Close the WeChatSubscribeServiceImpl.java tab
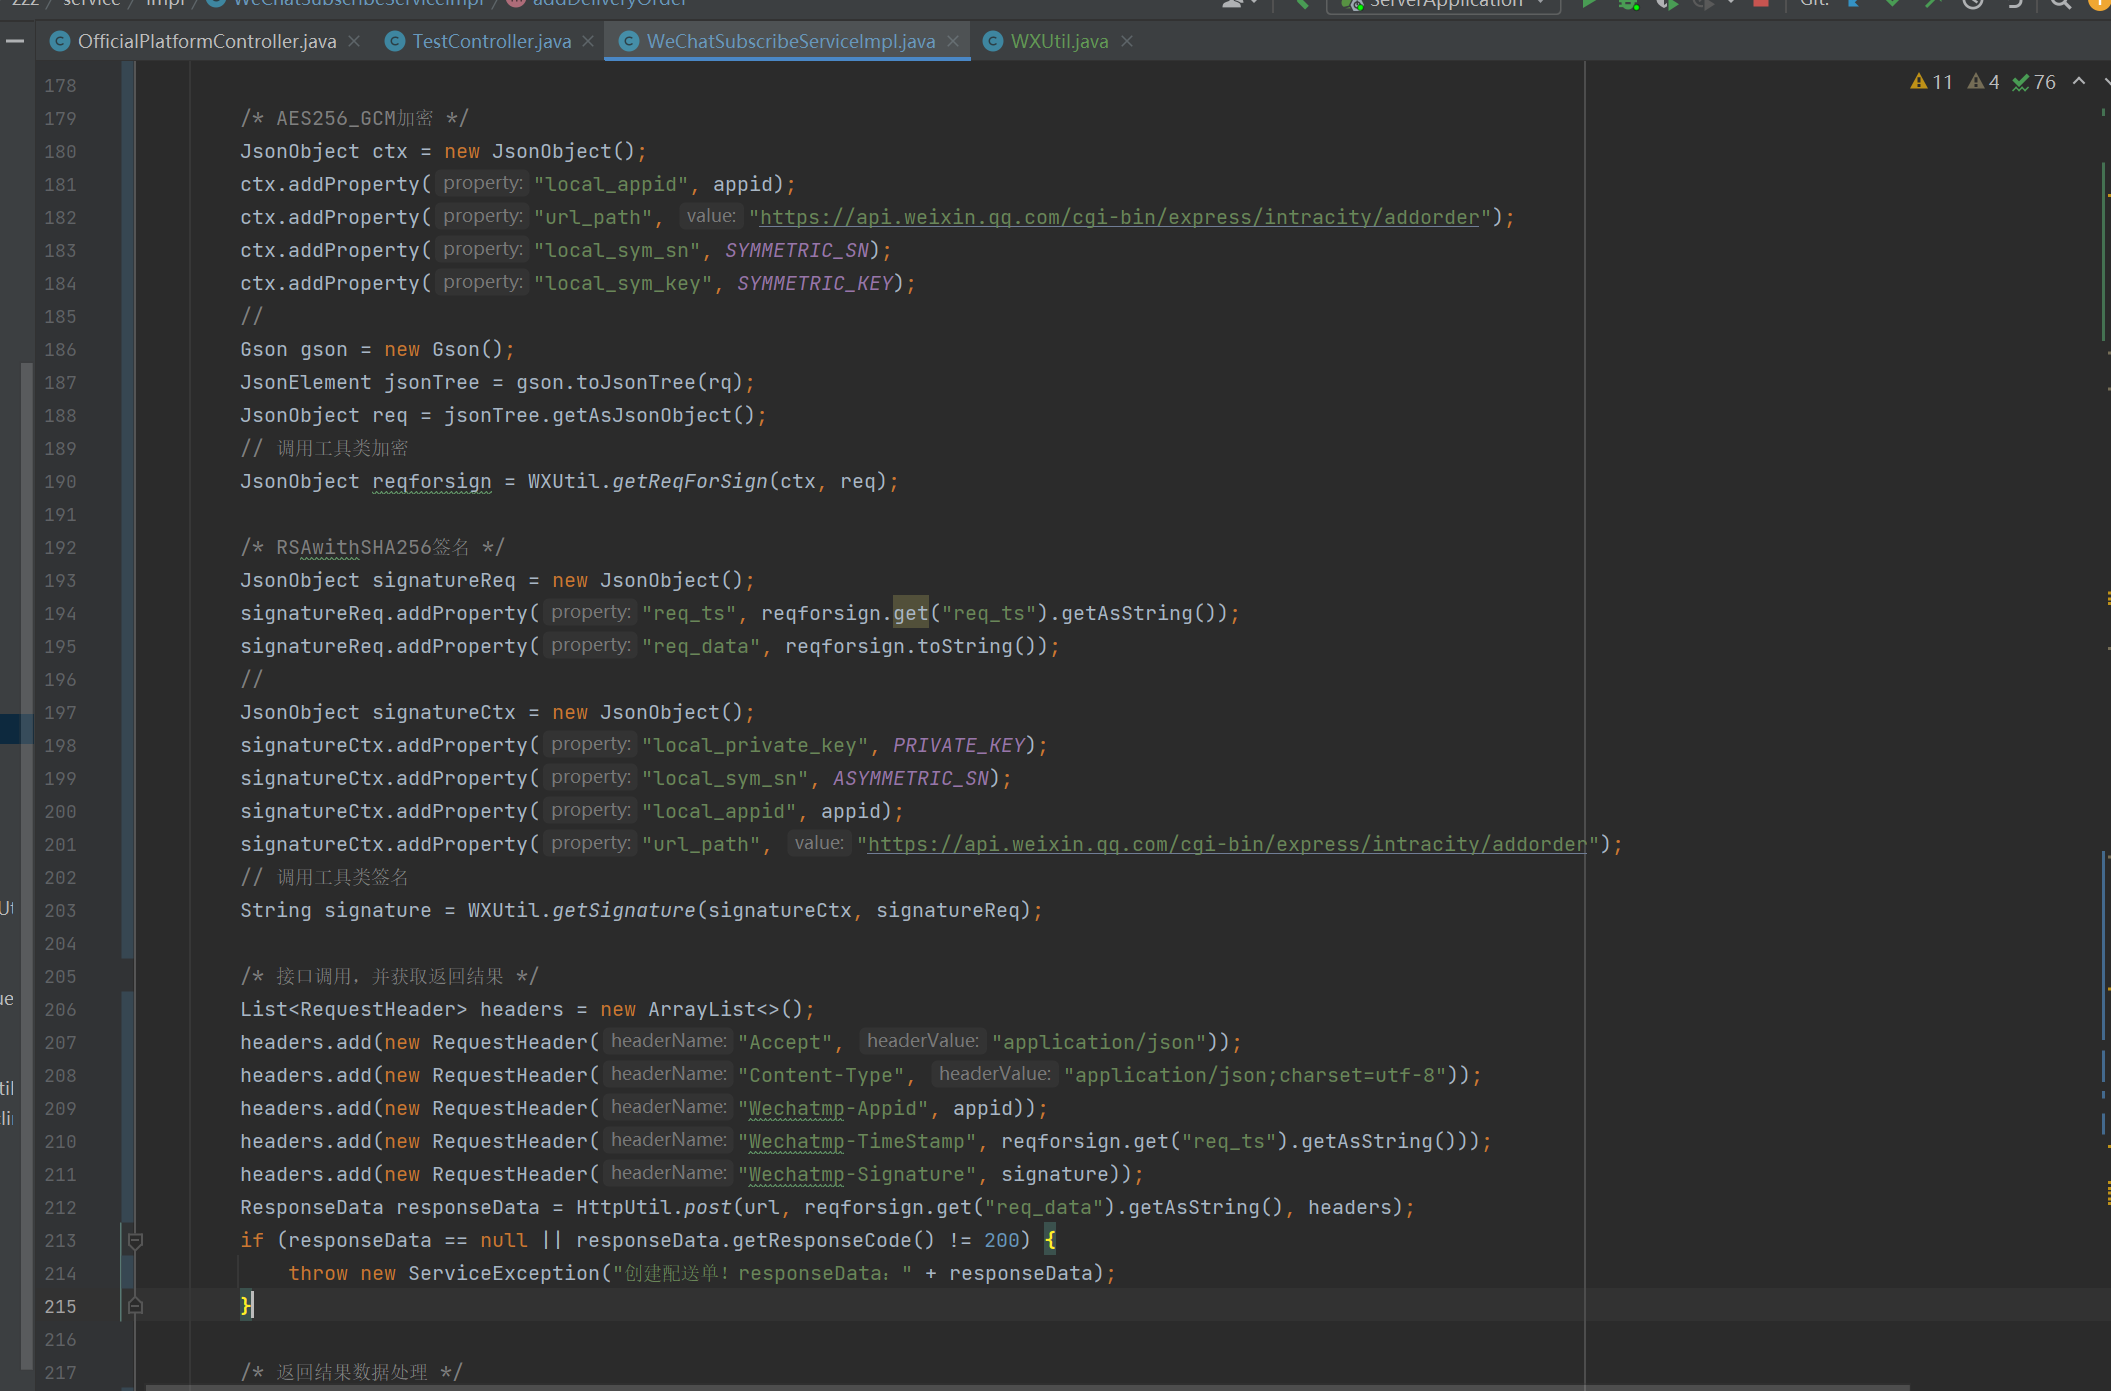This screenshot has width=2111, height=1391. (x=953, y=41)
